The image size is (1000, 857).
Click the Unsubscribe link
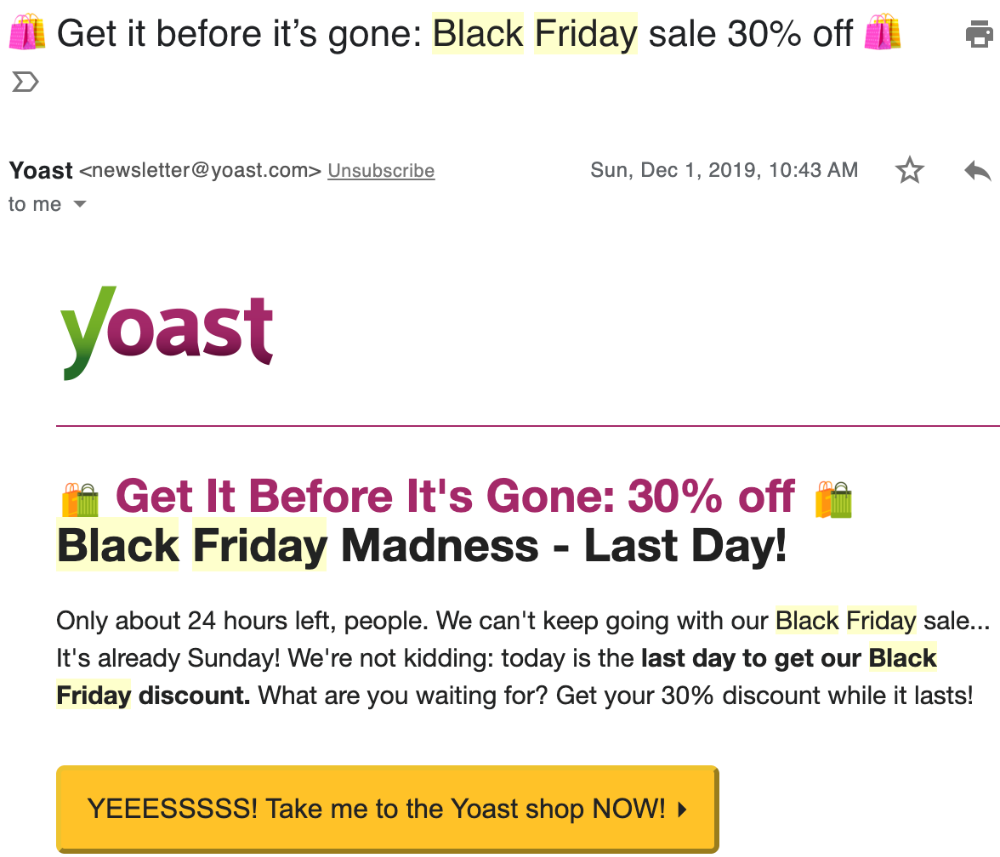click(x=381, y=171)
